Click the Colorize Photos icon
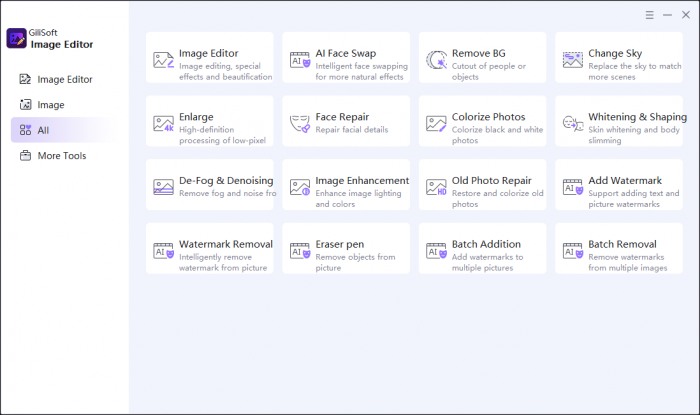This screenshot has height=415, width=700. [x=436, y=124]
